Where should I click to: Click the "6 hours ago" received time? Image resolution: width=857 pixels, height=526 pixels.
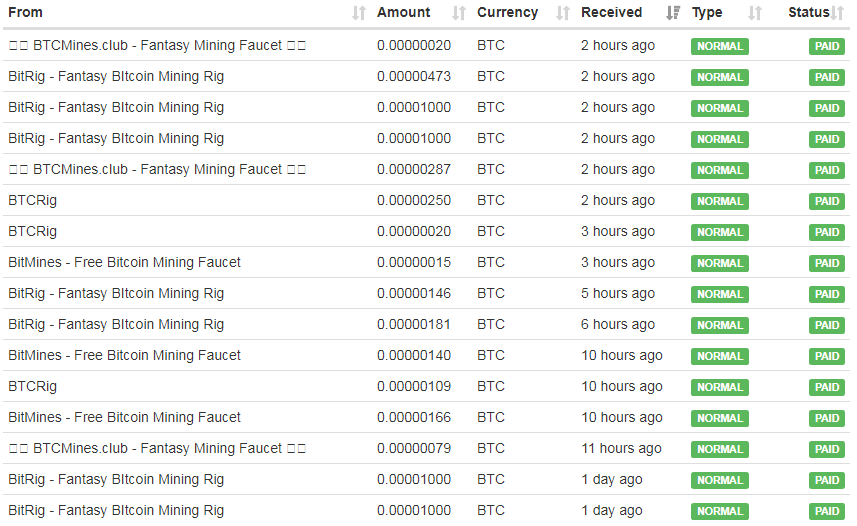click(x=618, y=324)
